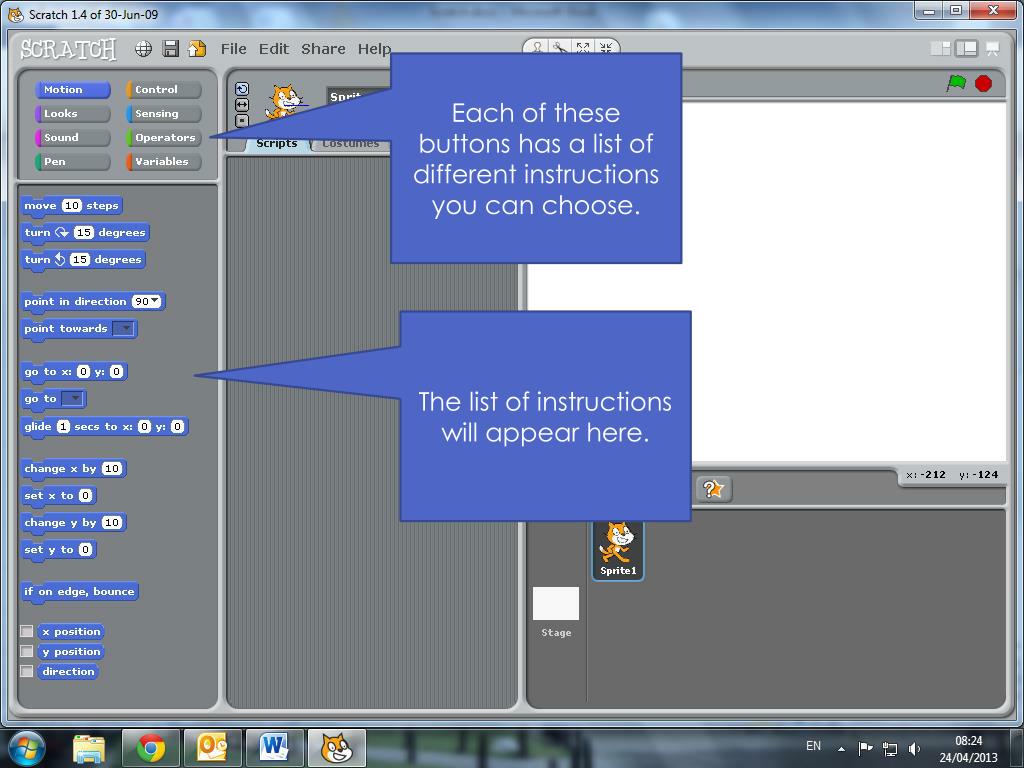Tick the direction checkbox

[x=27, y=671]
